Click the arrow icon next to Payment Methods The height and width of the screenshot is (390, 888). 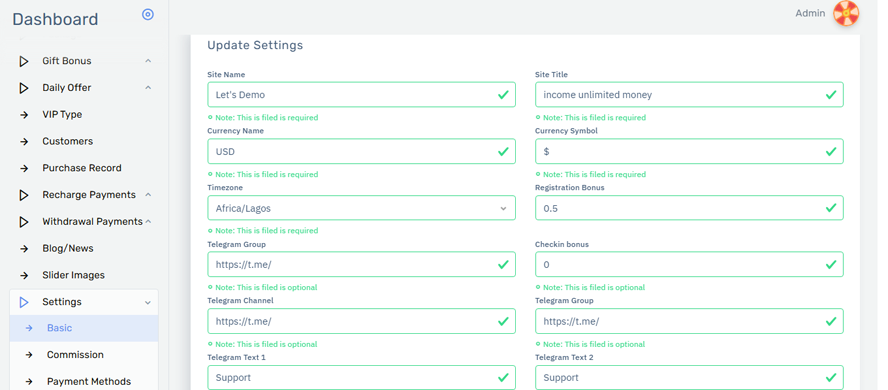29,382
